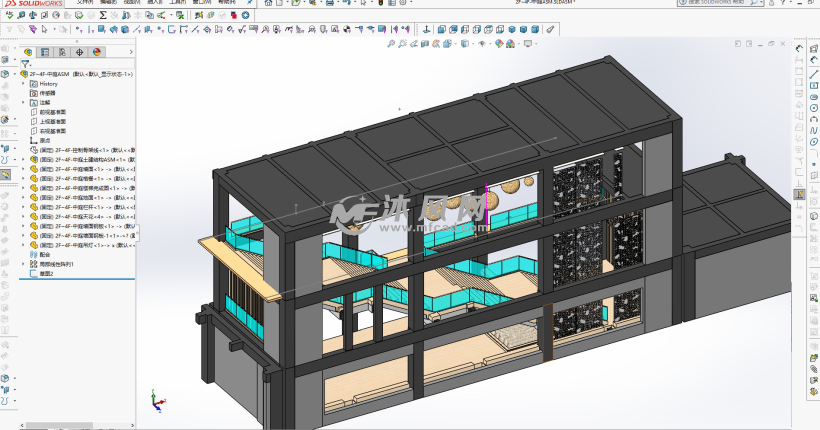
Task: Click the Zoom to Area icon
Action: [x=402, y=44]
